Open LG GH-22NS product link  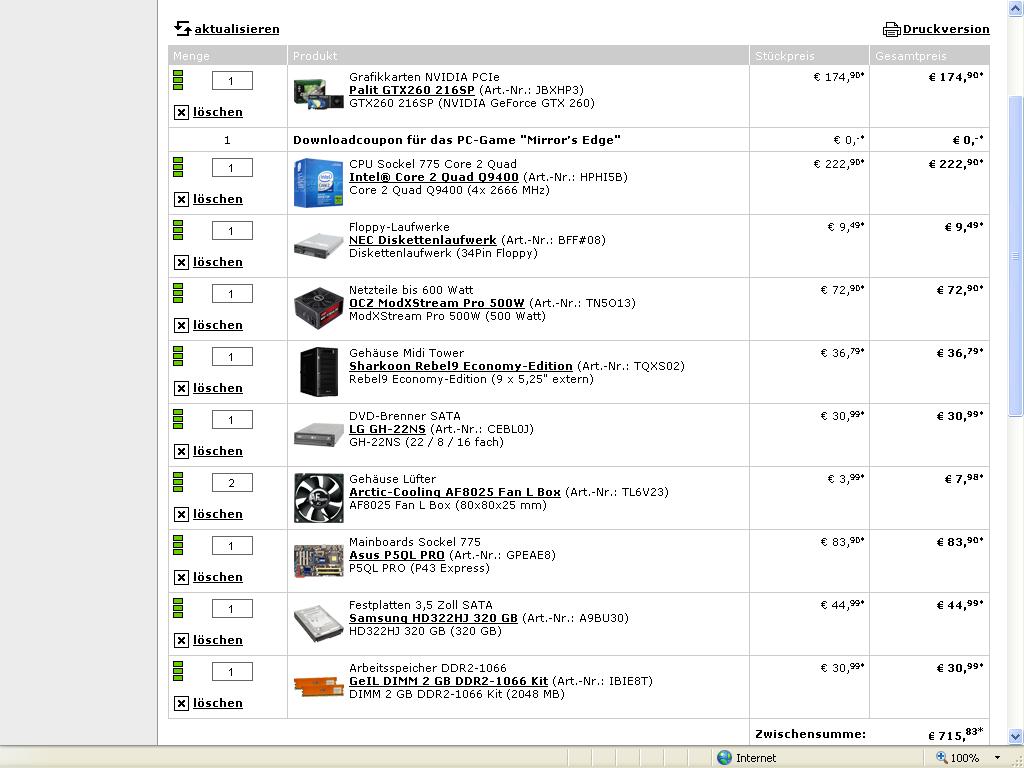[387, 429]
